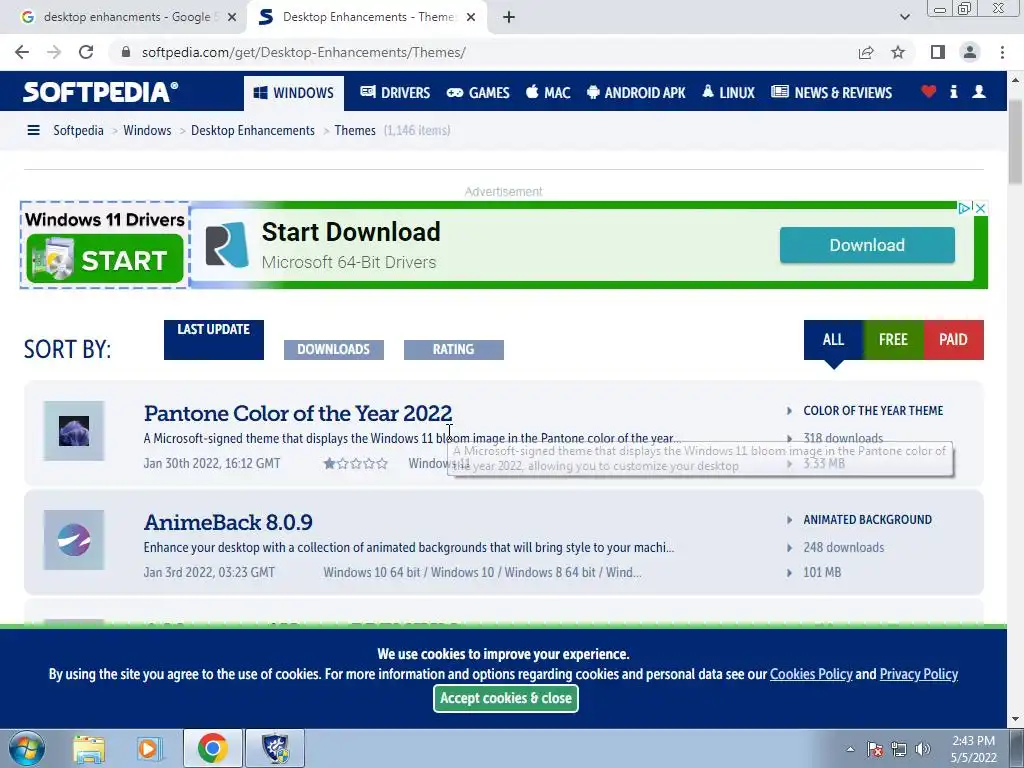Open AnimeBack 8.0.9 listing
Image resolution: width=1024 pixels, height=768 pixels.
(228, 522)
